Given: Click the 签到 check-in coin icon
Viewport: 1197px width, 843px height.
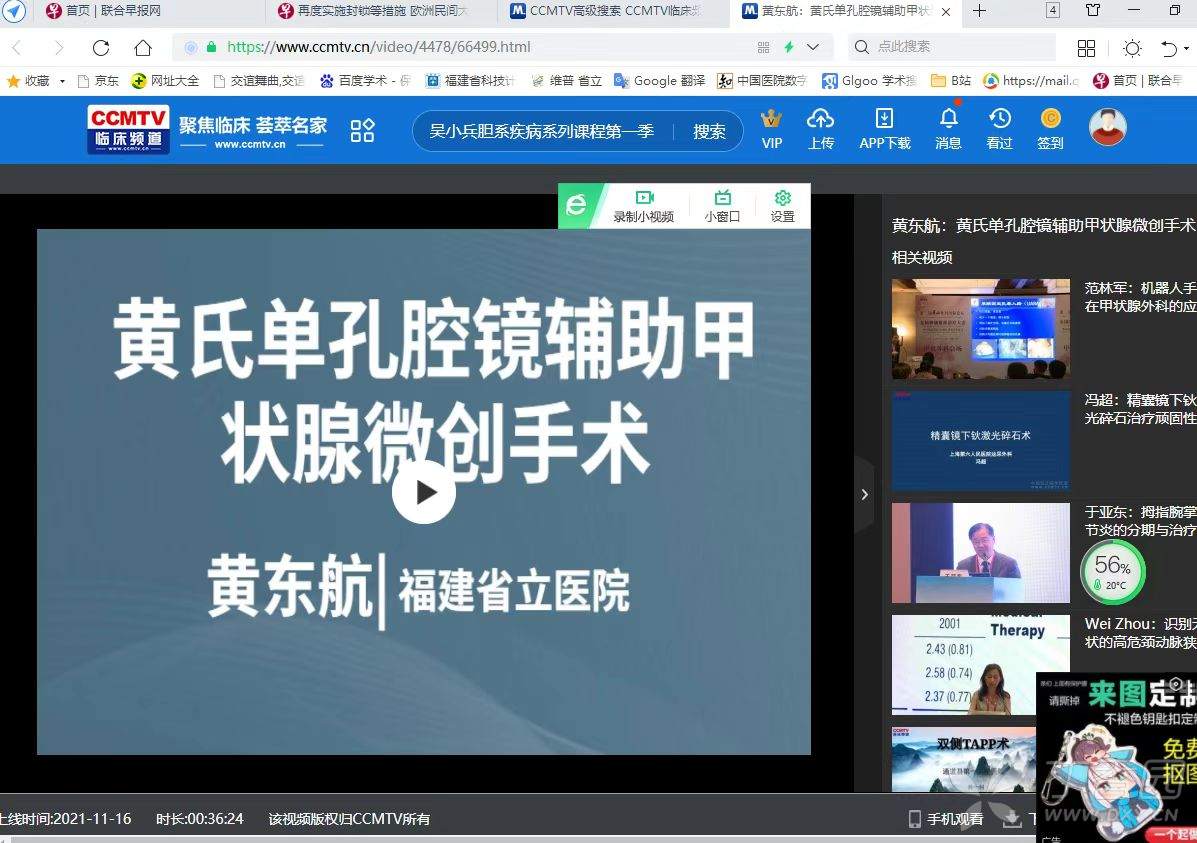Looking at the screenshot, I should (x=1050, y=119).
